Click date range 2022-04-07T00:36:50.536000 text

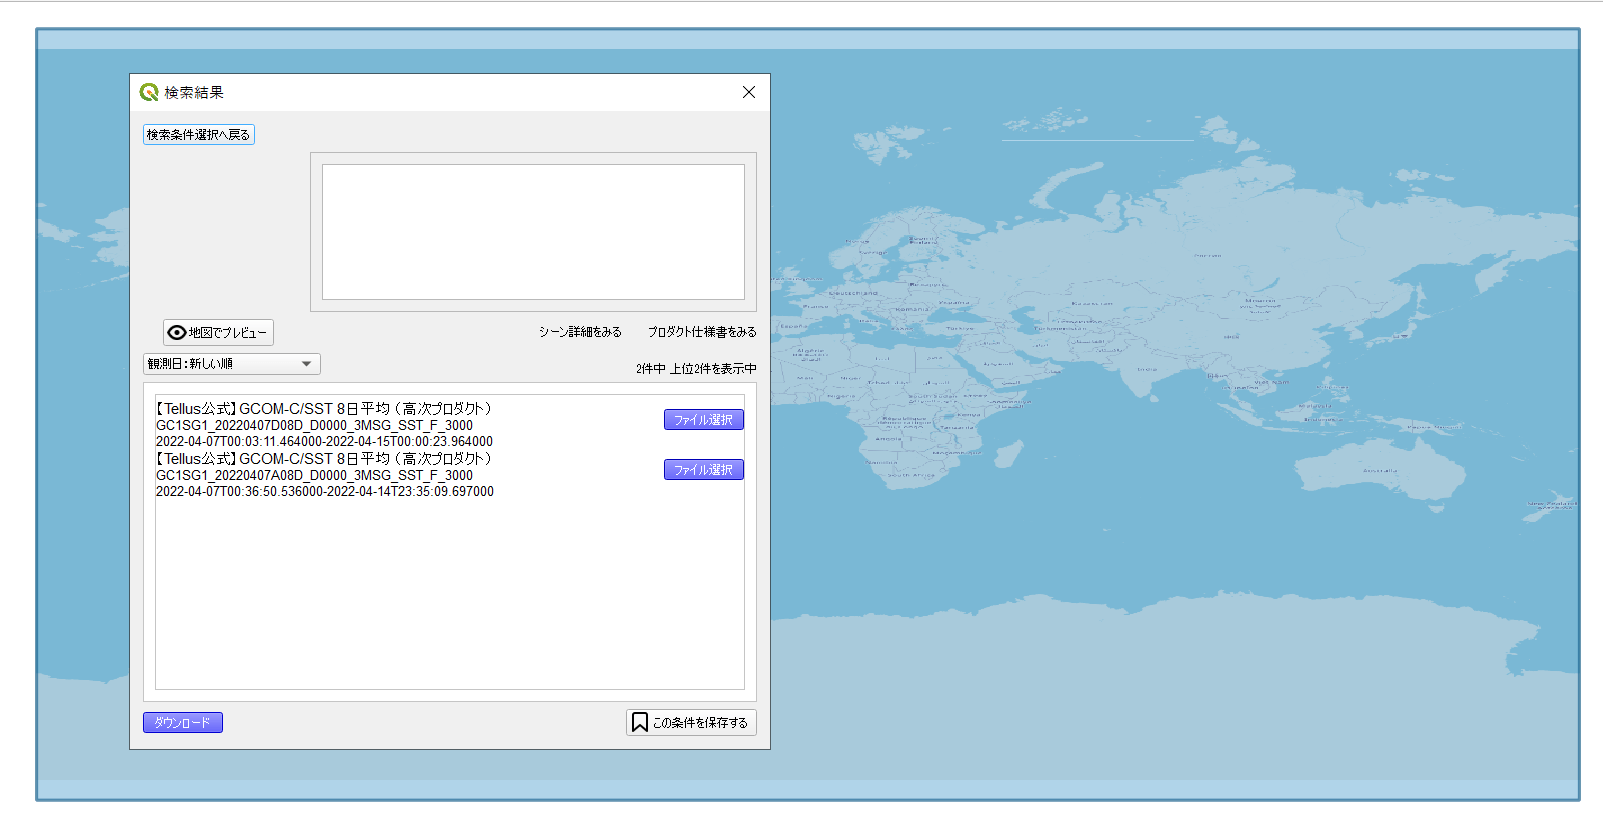[x=325, y=491]
